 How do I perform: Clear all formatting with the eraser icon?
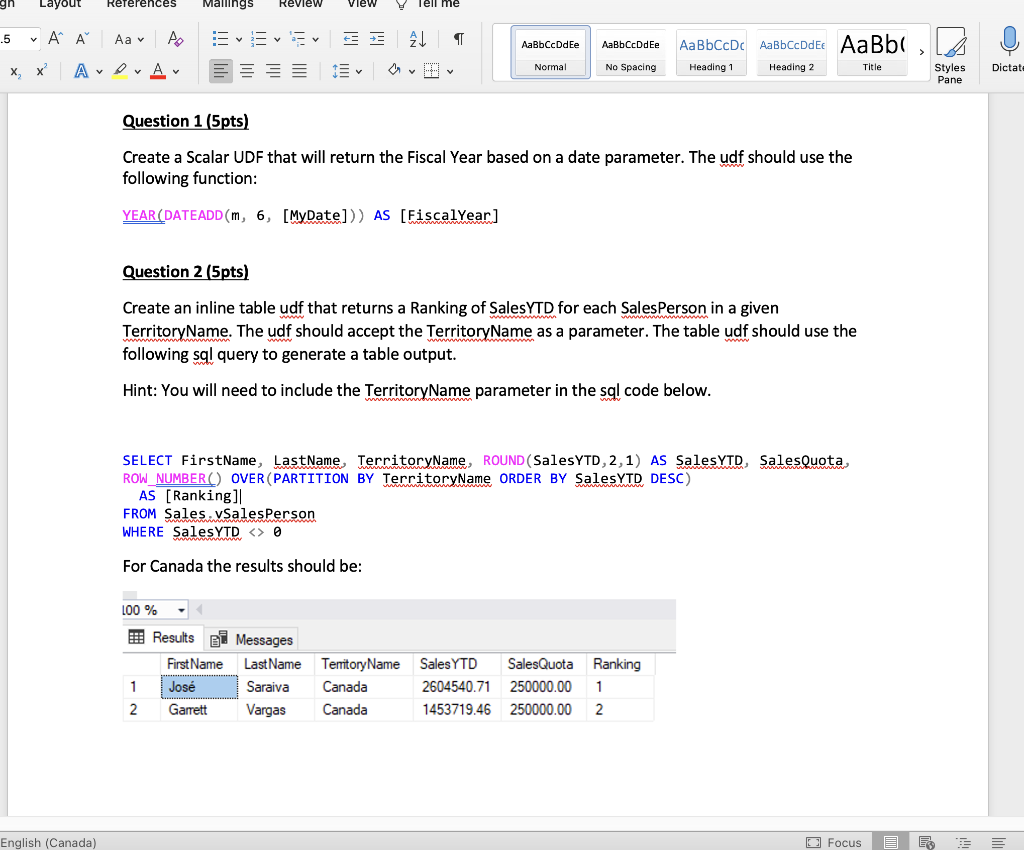coord(175,39)
